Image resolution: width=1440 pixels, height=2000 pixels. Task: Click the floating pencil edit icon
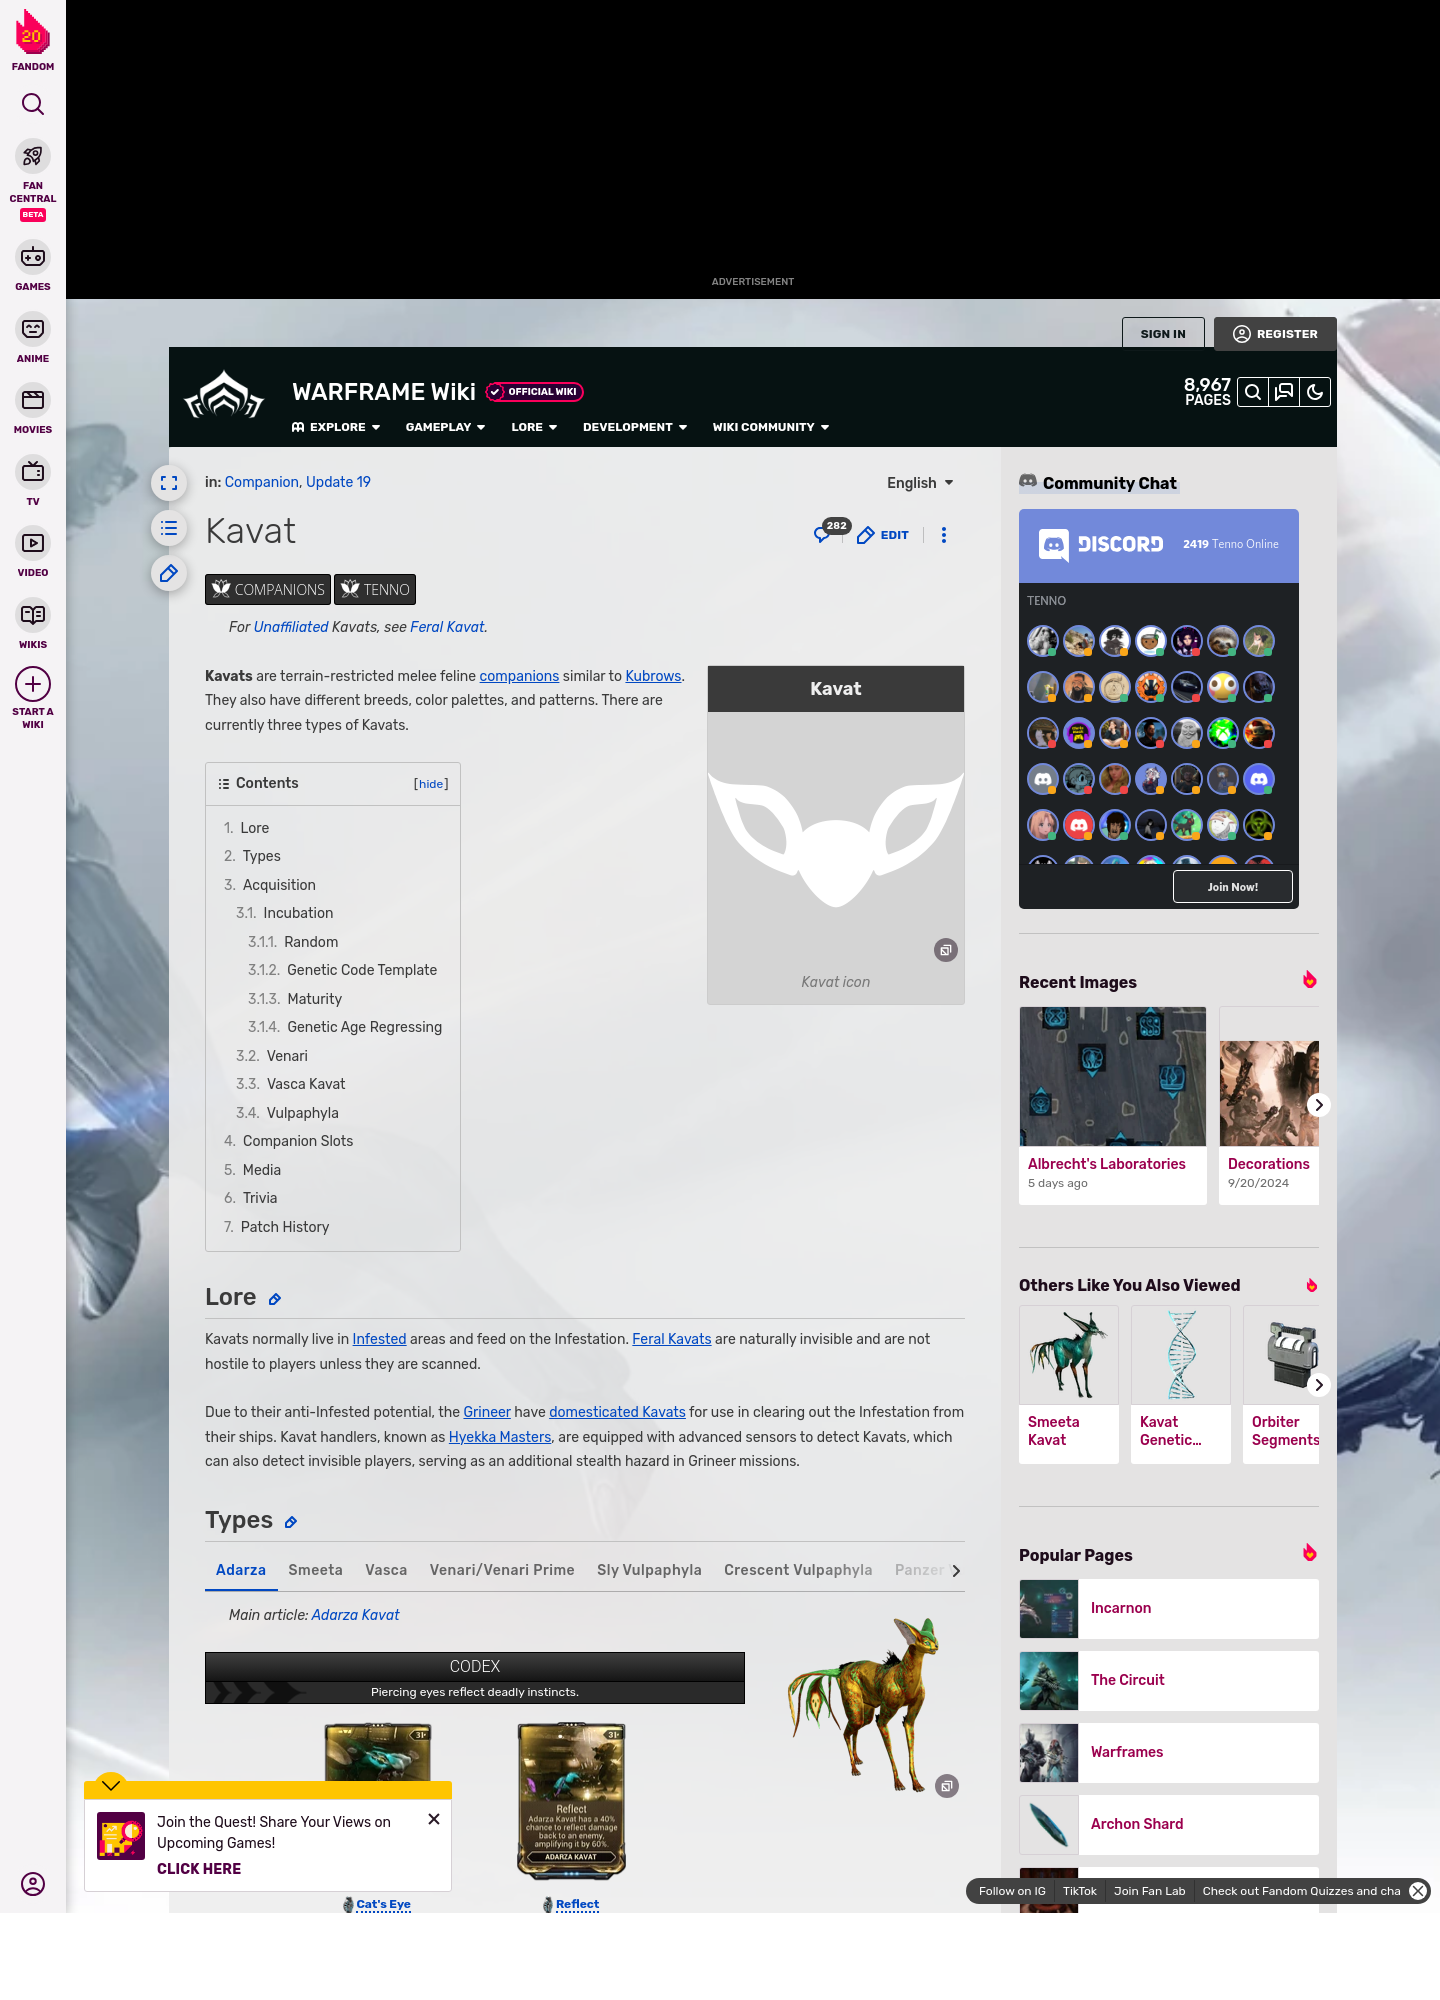169,573
